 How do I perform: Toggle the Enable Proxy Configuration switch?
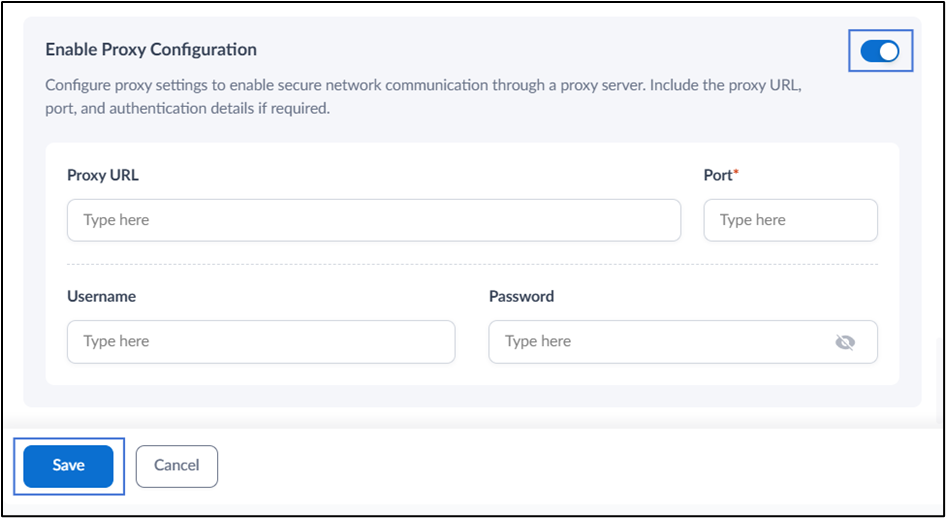tap(880, 51)
